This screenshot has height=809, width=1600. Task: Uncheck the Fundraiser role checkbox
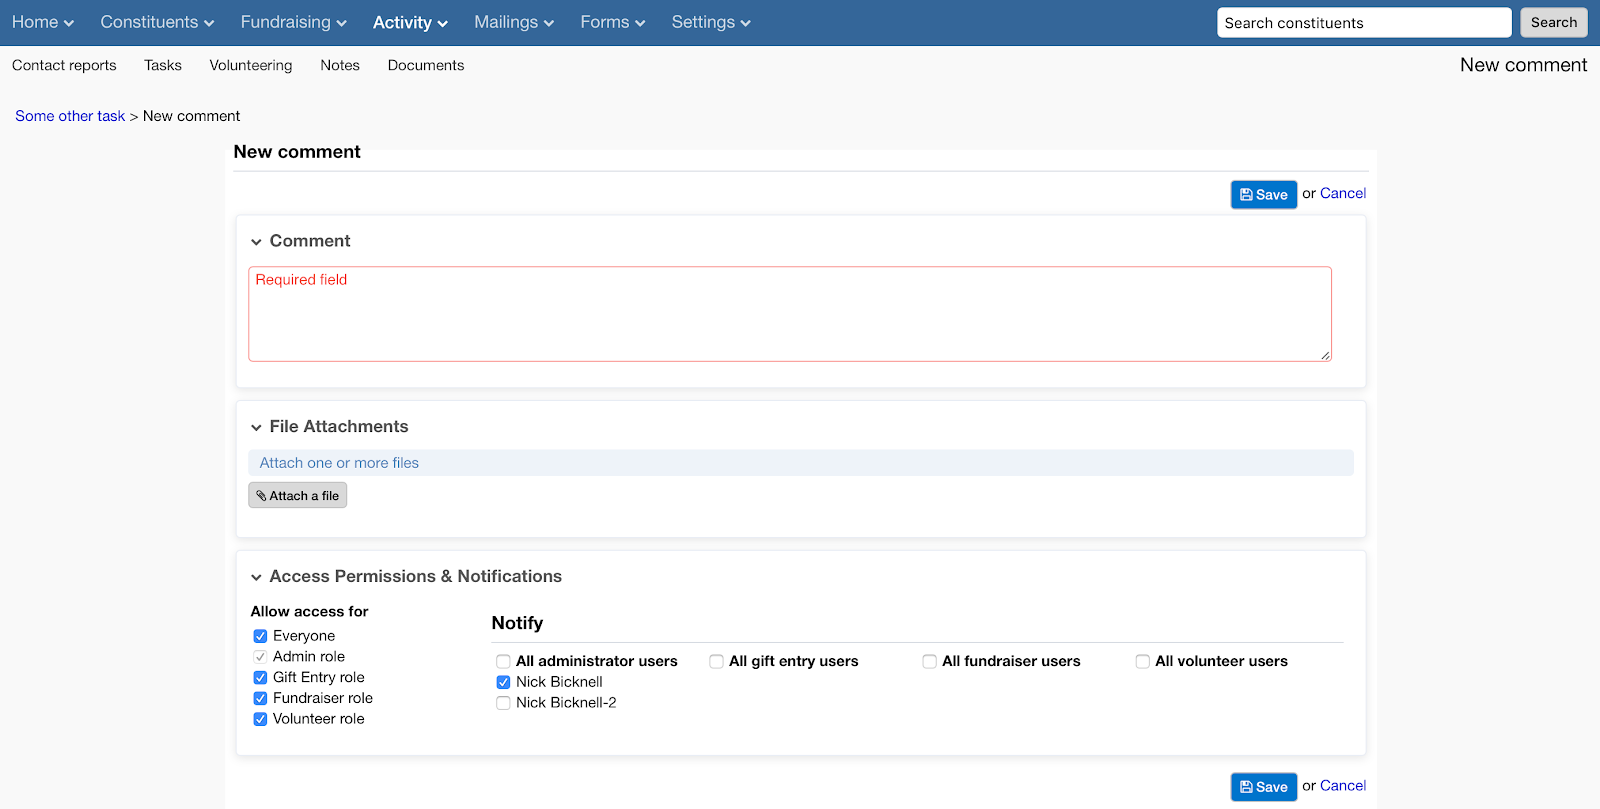[260, 699]
